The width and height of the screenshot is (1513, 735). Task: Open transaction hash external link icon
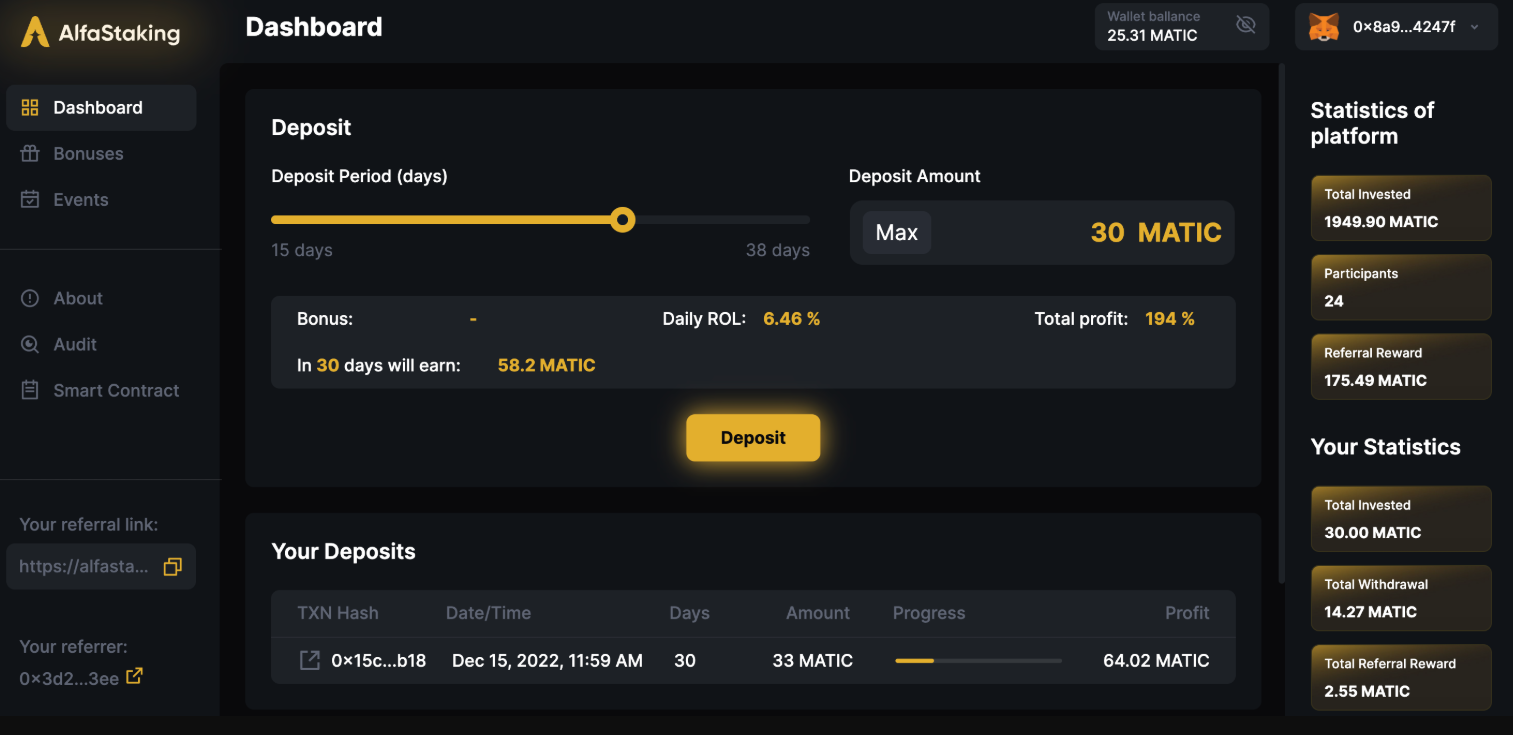[x=310, y=661]
